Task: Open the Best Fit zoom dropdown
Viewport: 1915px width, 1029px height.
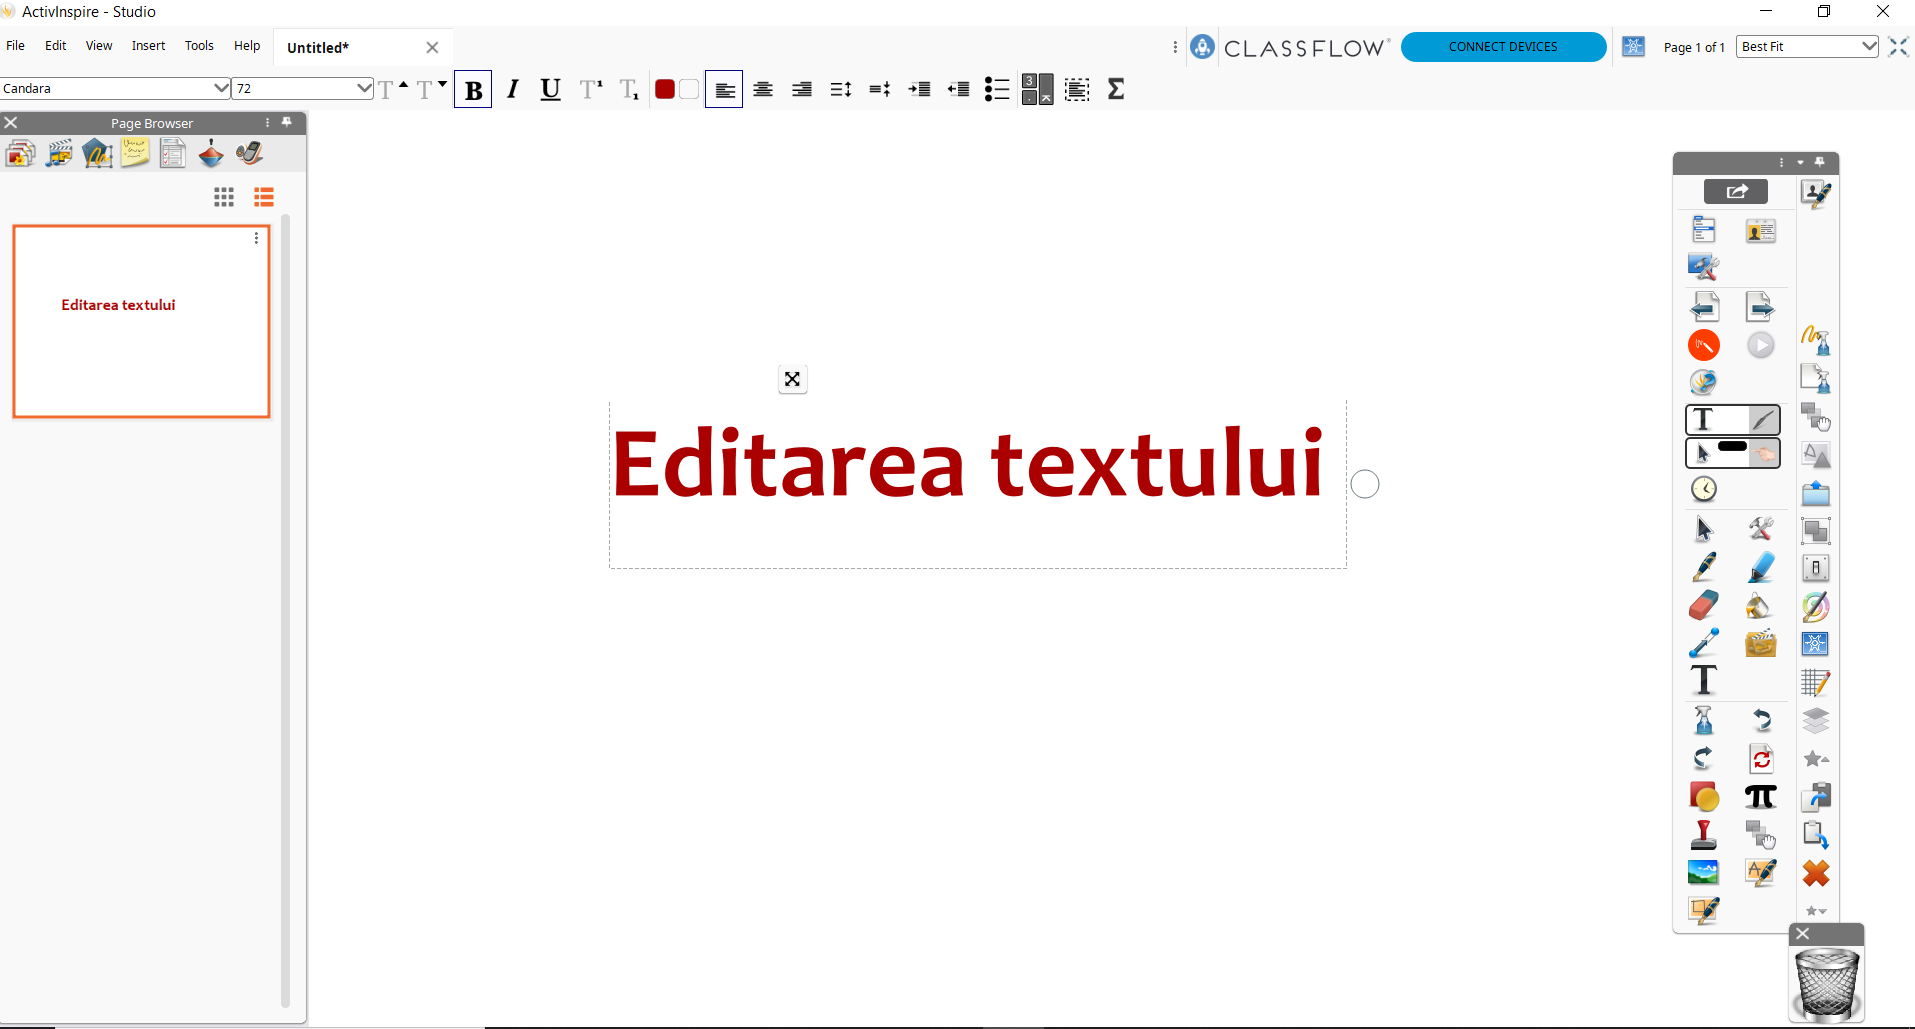Action: click(1868, 47)
